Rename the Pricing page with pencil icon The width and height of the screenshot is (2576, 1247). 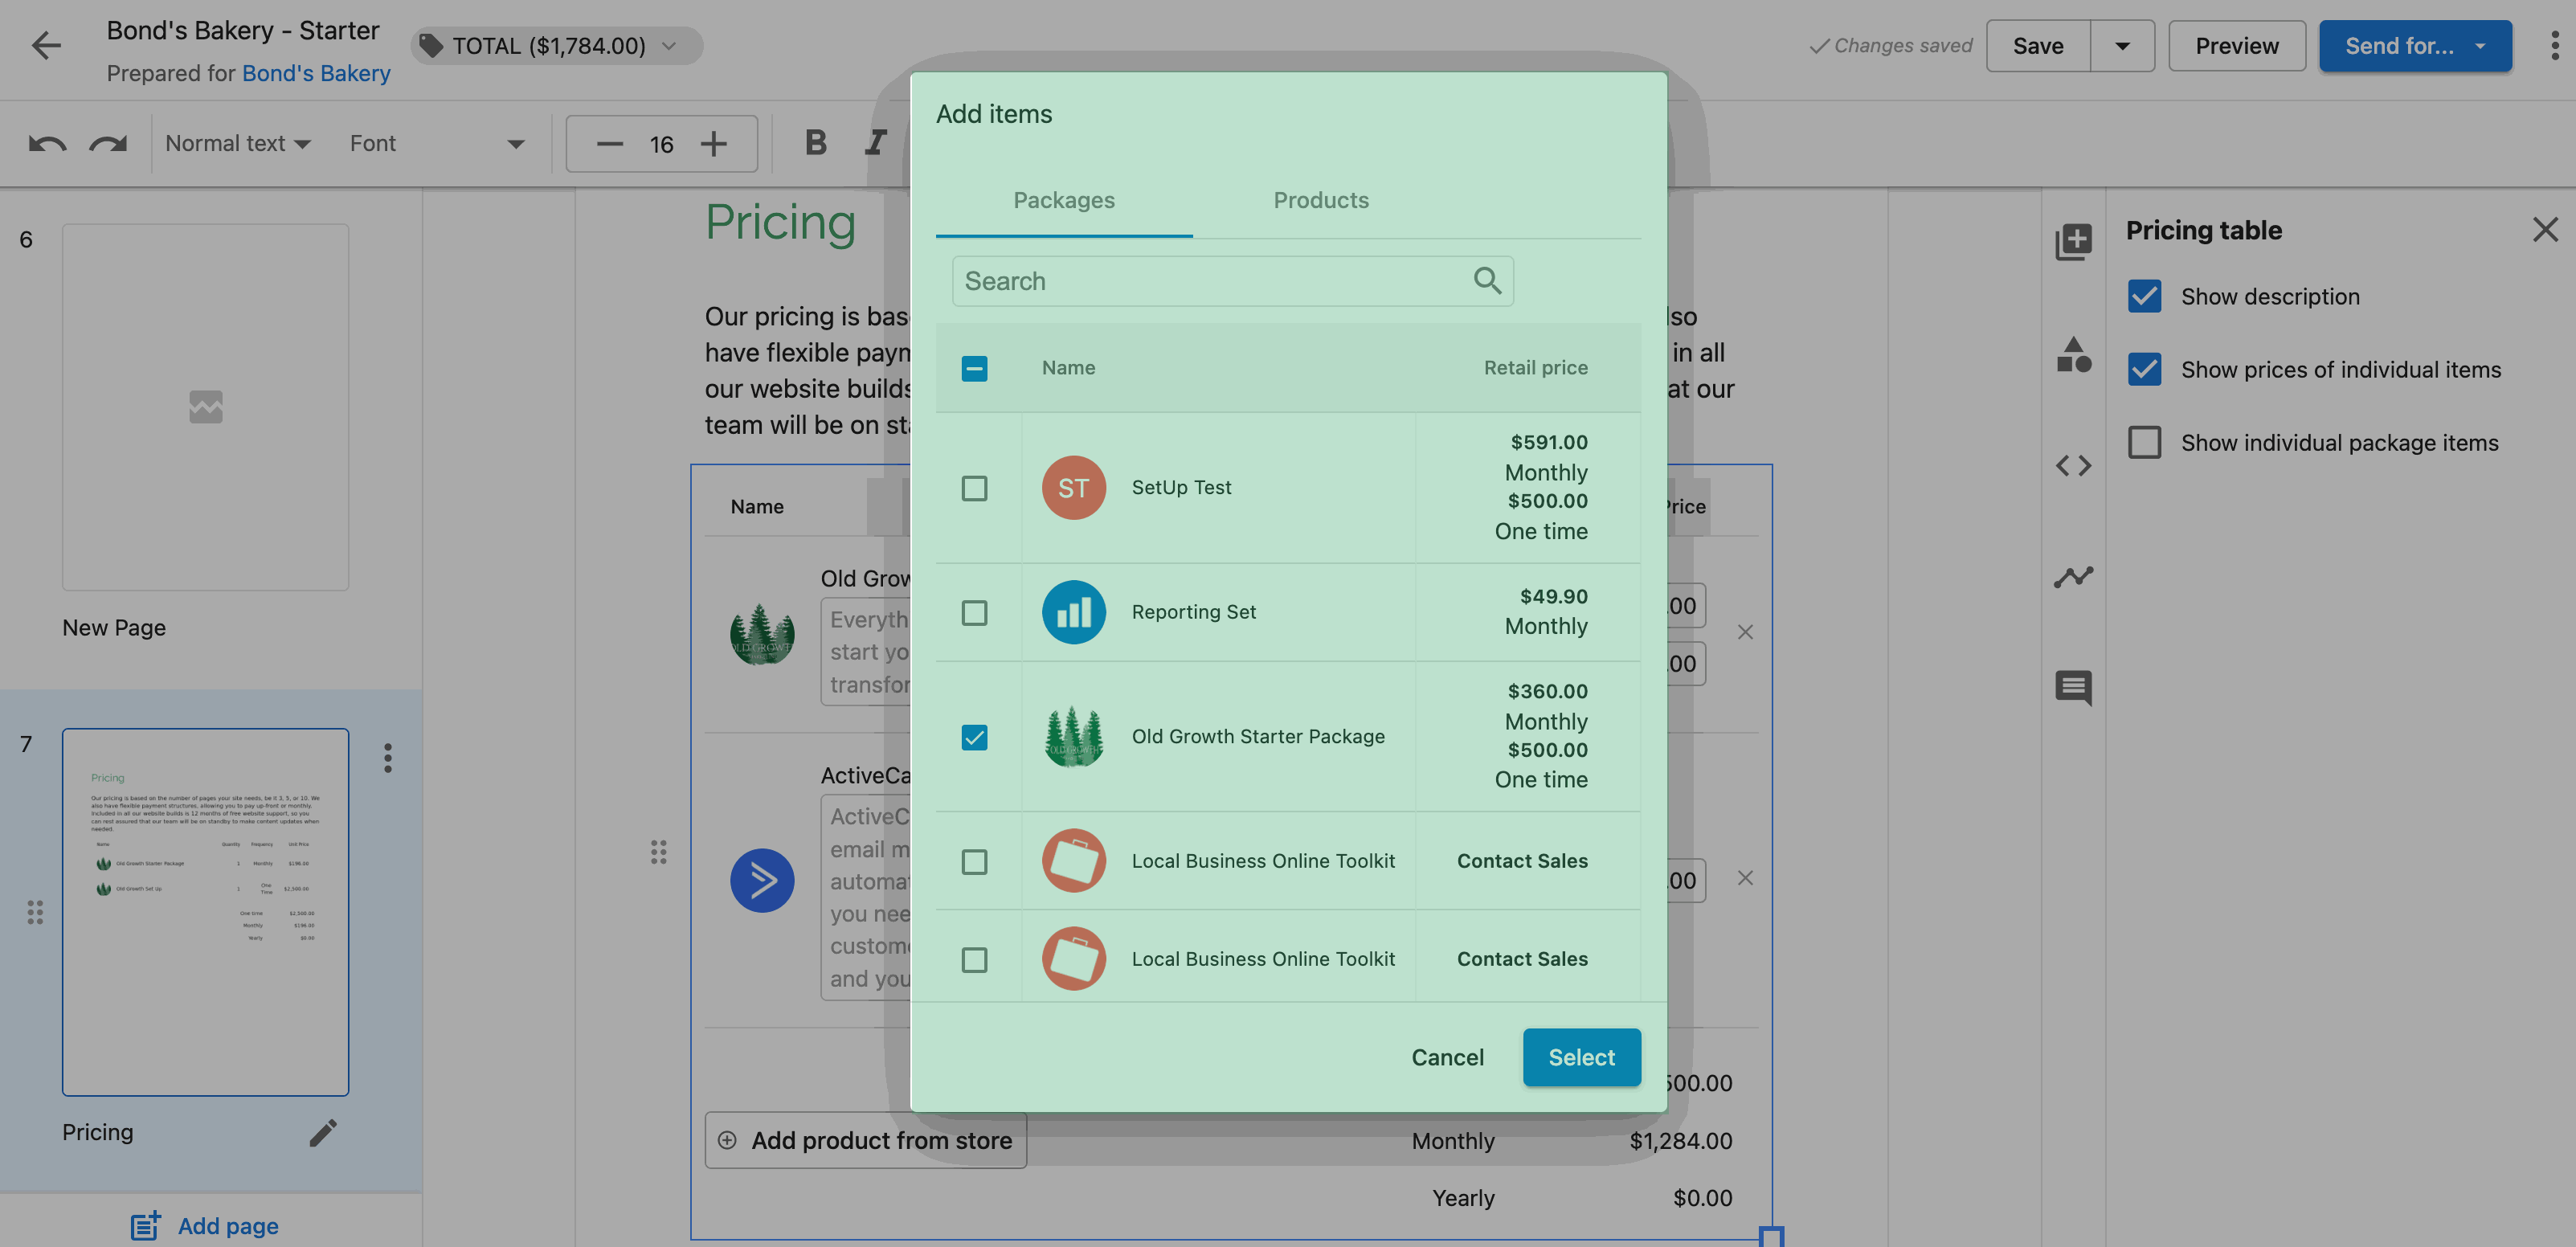pyautogui.click(x=323, y=1132)
